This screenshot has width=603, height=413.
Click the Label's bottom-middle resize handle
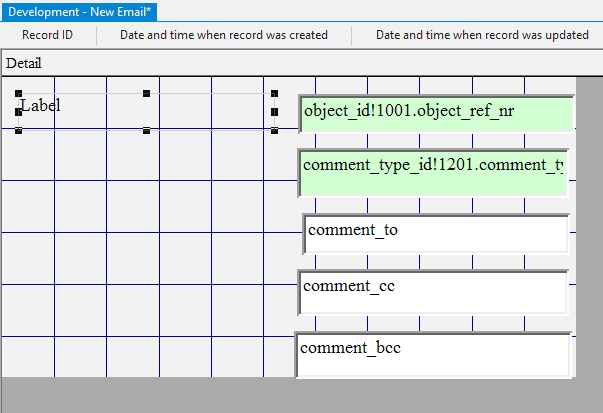[146, 130]
